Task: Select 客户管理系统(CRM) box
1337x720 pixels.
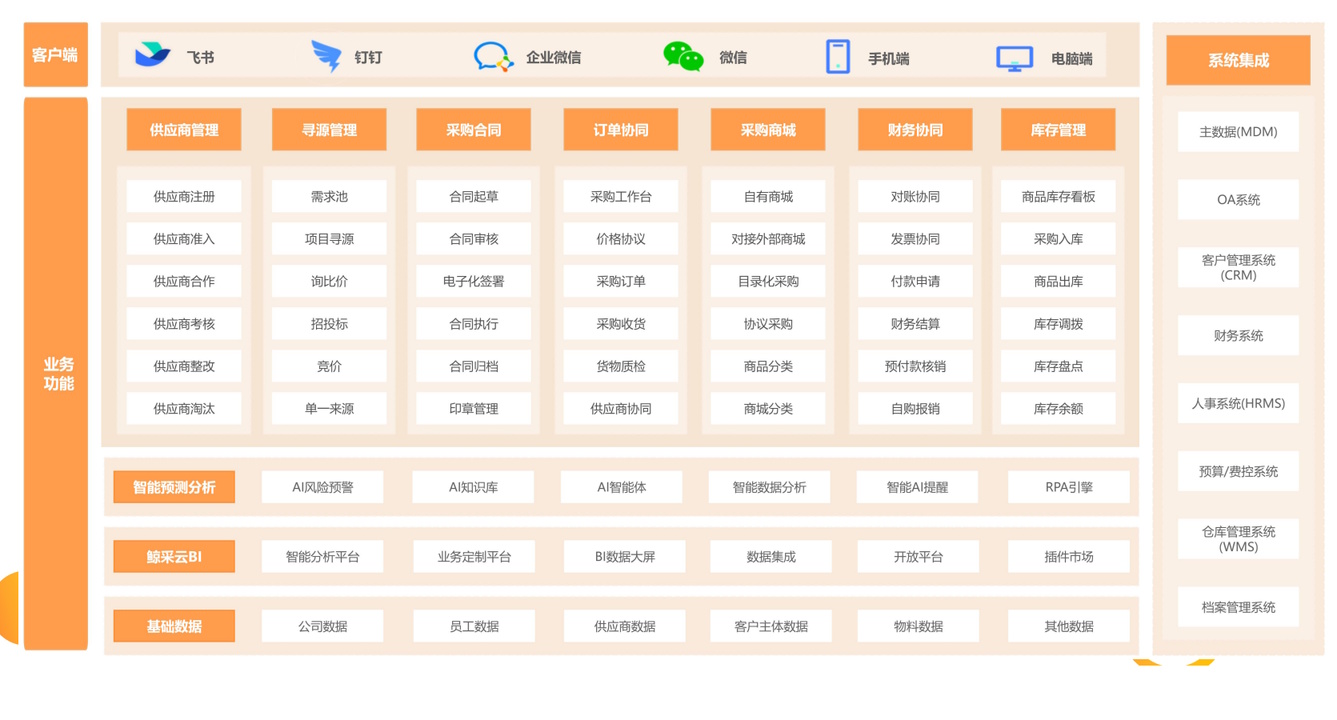Action: pyautogui.click(x=1238, y=267)
